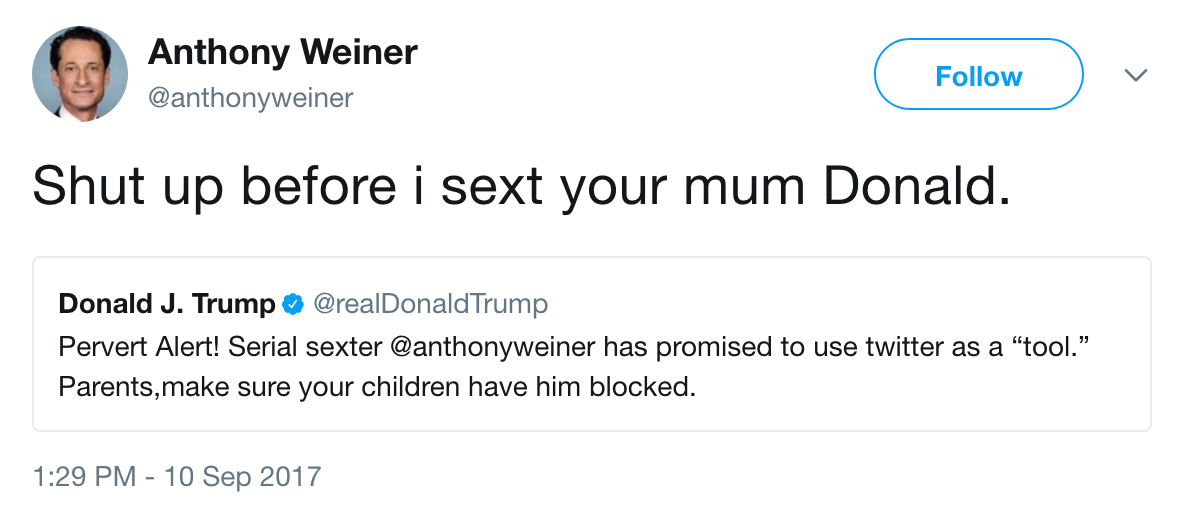
Task: Click the "10 Sep 2017" date text
Action: click(x=243, y=475)
